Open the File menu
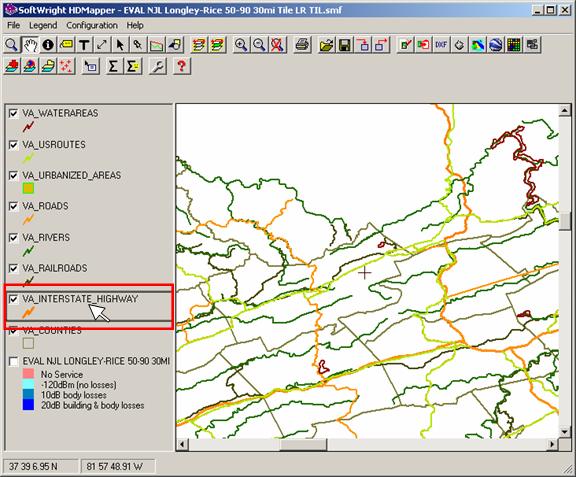Image resolution: width=576 pixels, height=477 pixels. pos(14,25)
